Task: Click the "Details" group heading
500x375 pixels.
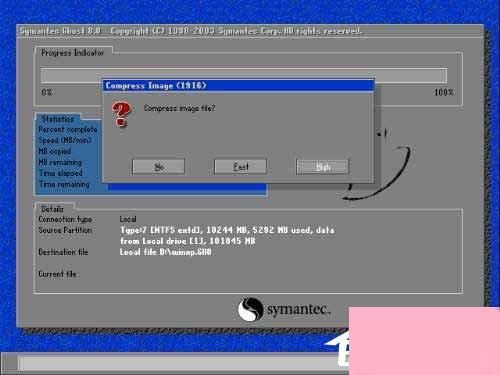Action: (52, 209)
